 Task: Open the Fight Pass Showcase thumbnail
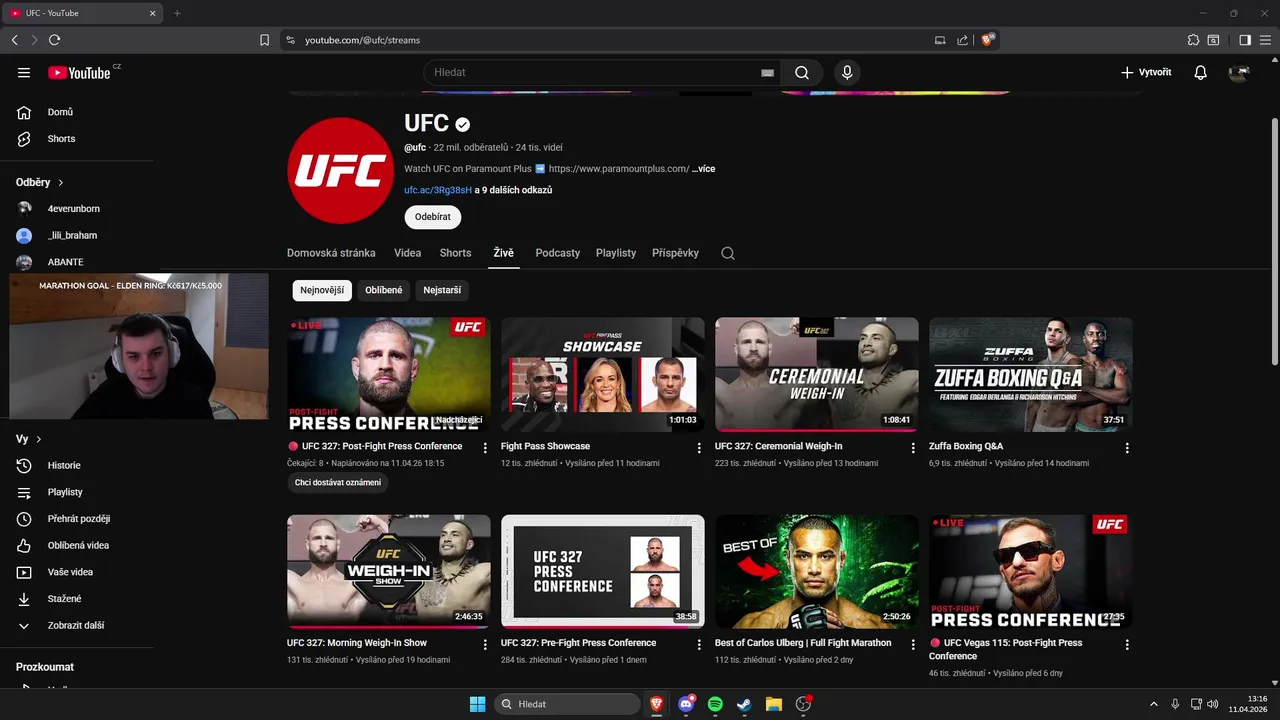pyautogui.click(x=603, y=374)
